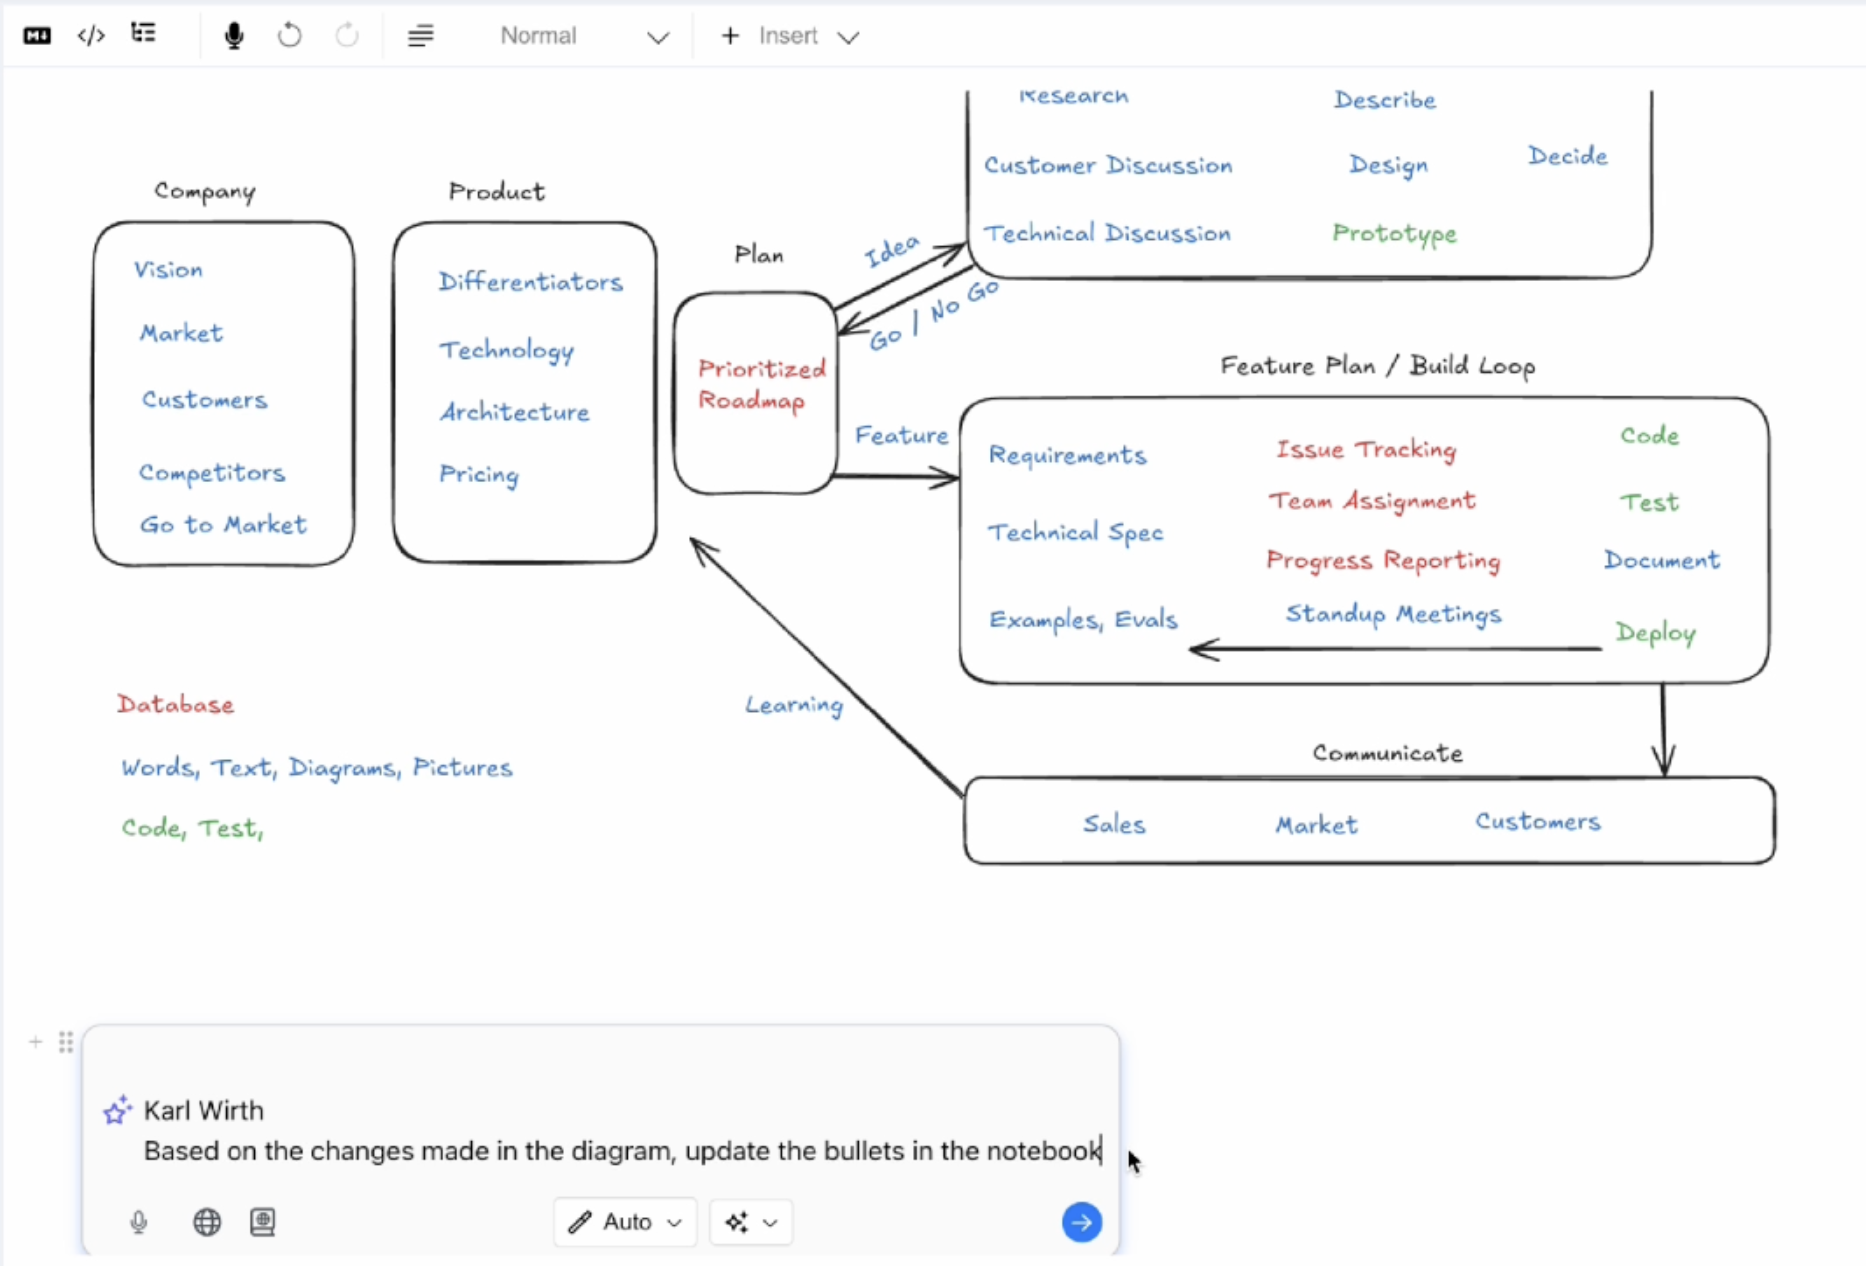This screenshot has width=1866, height=1266.
Task: Open the text alignment icon
Action: 421,36
